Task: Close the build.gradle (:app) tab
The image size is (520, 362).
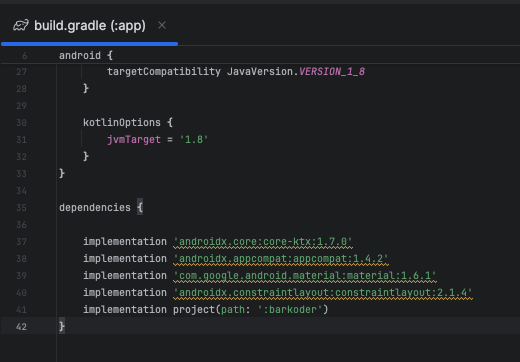Action: 162,25
